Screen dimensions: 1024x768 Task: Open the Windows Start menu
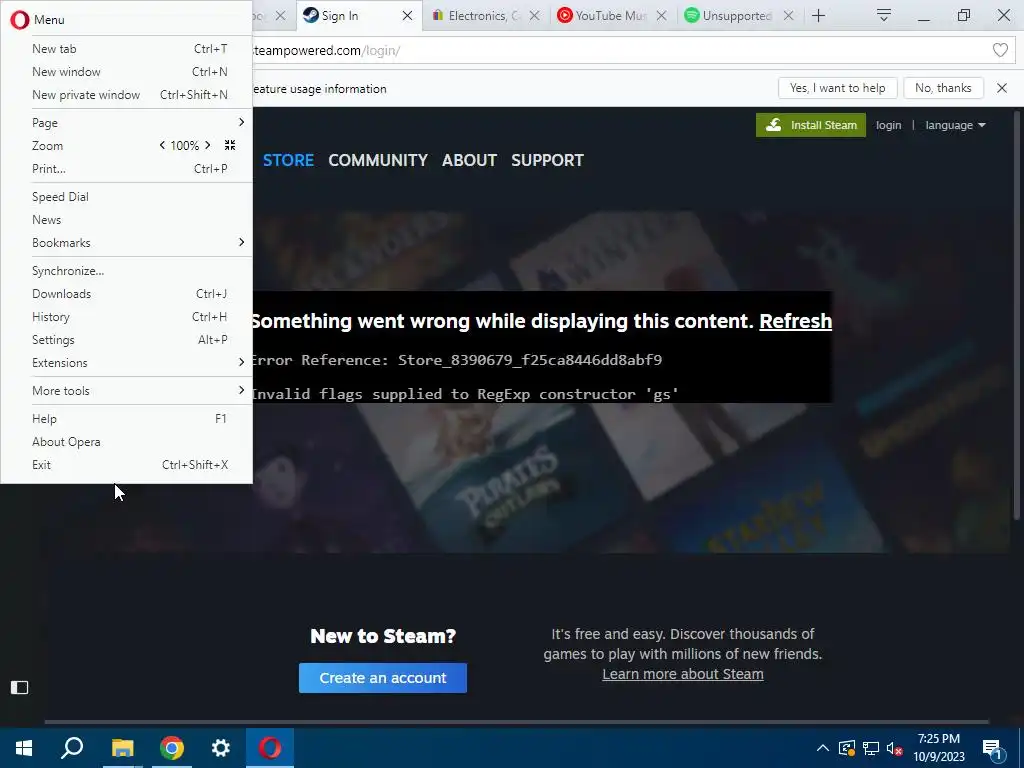pyautogui.click(x=24, y=748)
